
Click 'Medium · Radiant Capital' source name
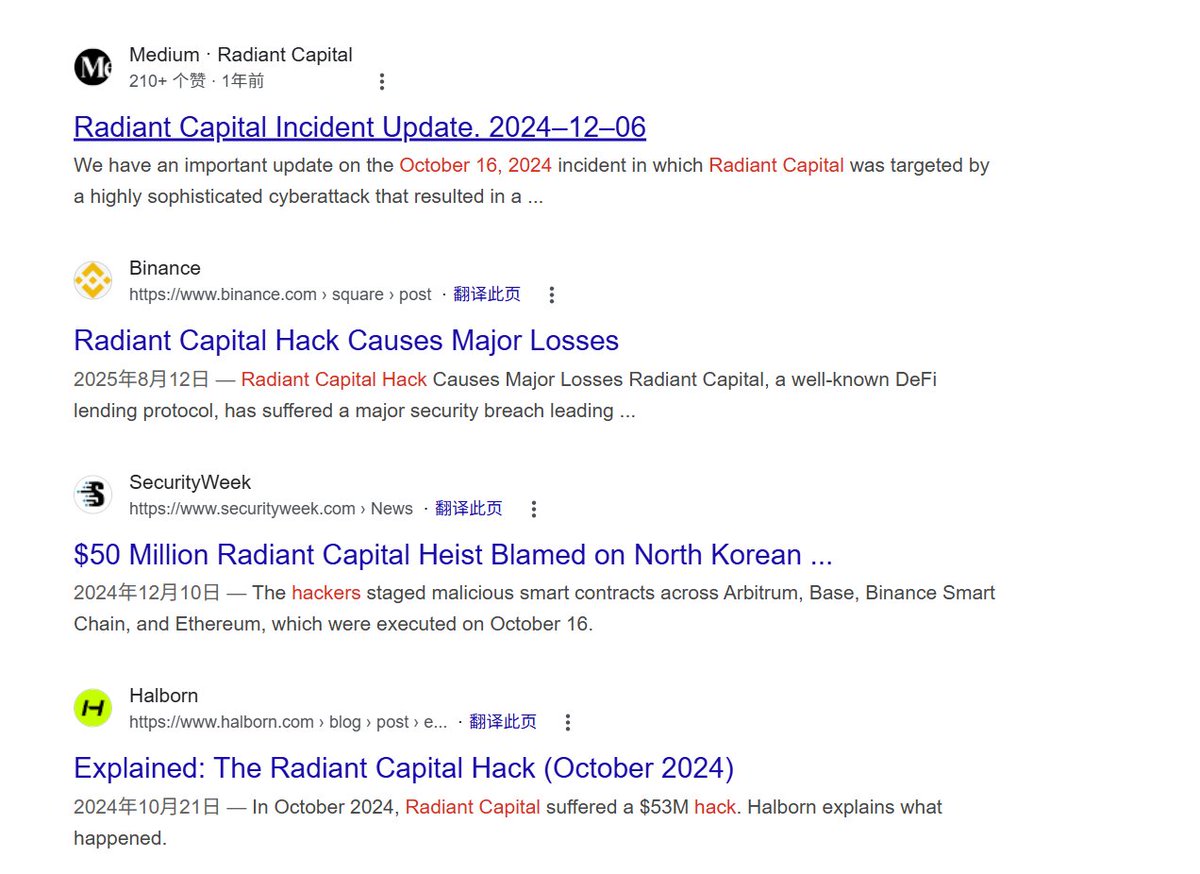click(x=241, y=55)
